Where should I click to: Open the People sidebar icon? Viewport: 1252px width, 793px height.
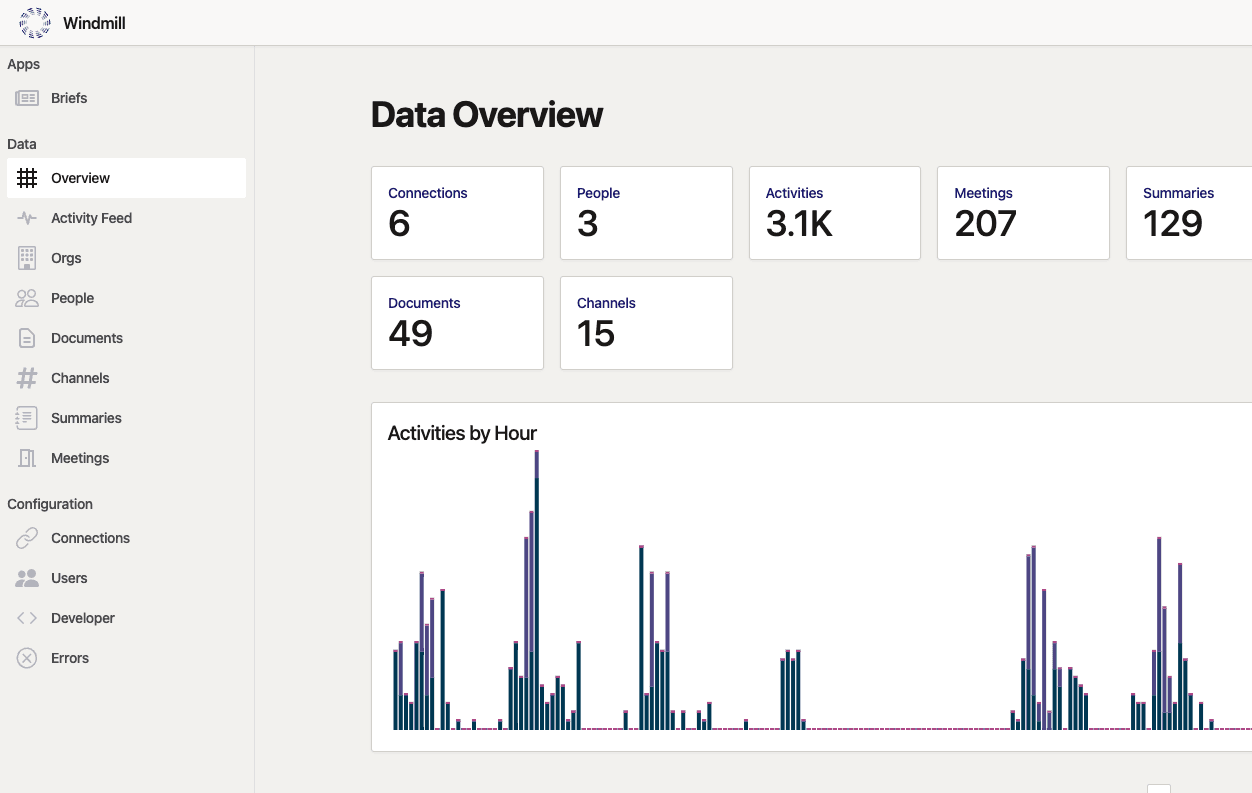click(x=27, y=298)
